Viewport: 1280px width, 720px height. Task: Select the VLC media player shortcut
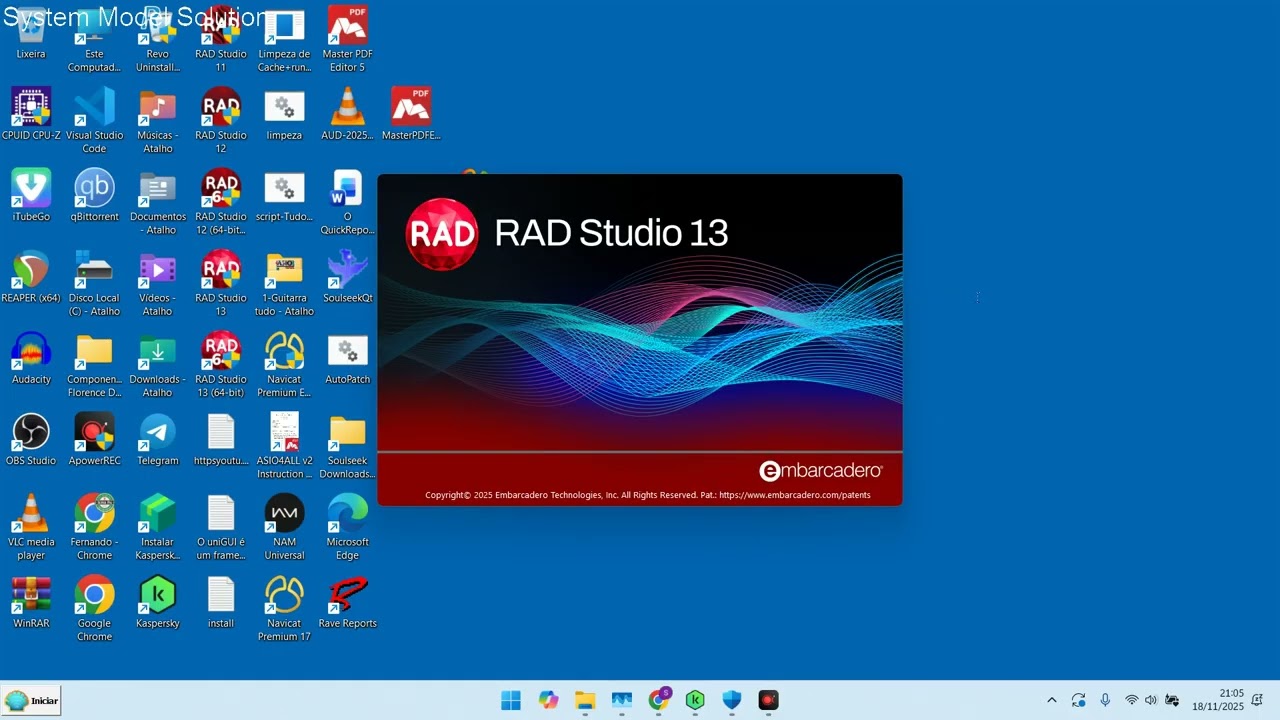pyautogui.click(x=31, y=526)
